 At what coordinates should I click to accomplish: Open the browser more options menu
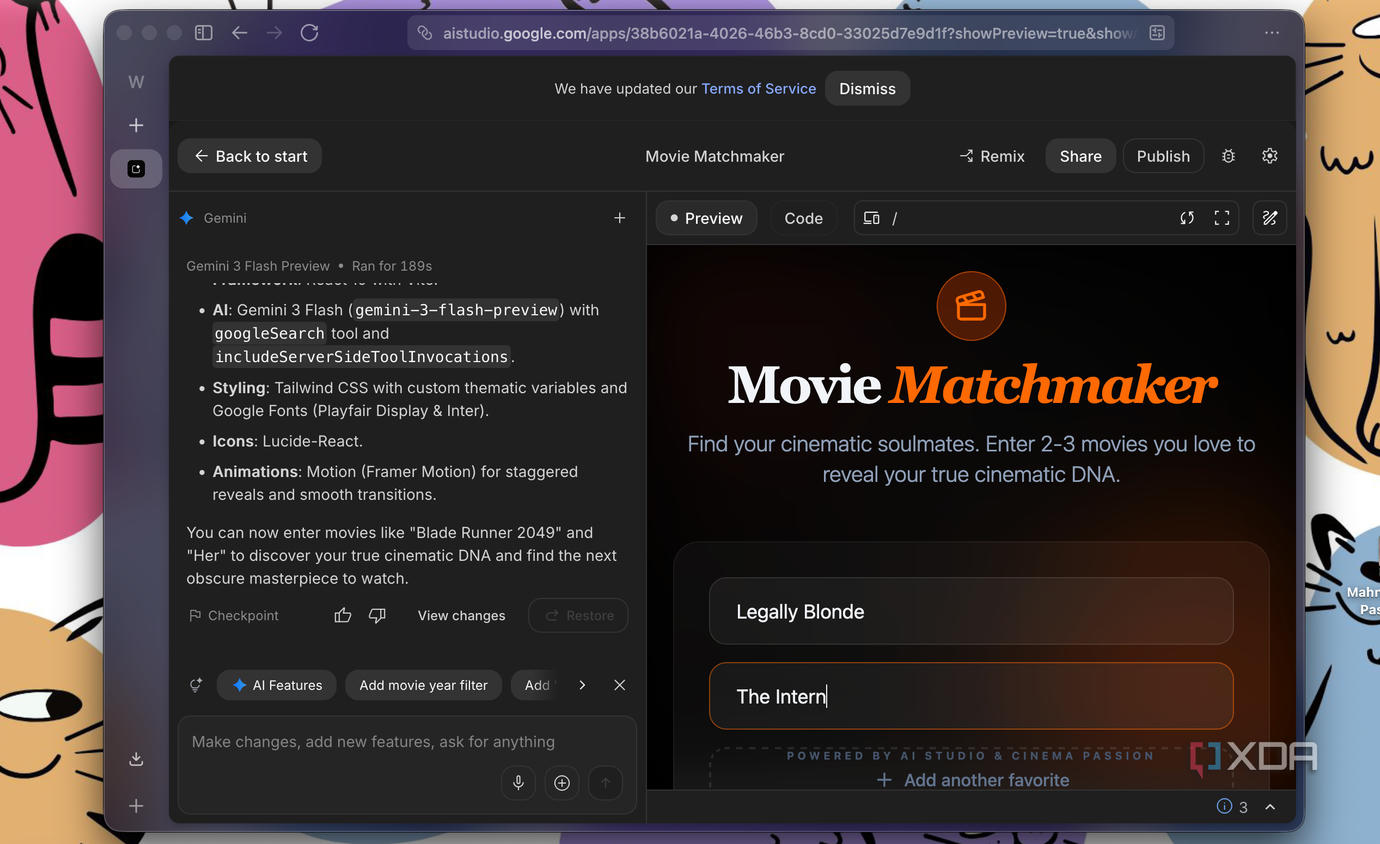point(1272,33)
